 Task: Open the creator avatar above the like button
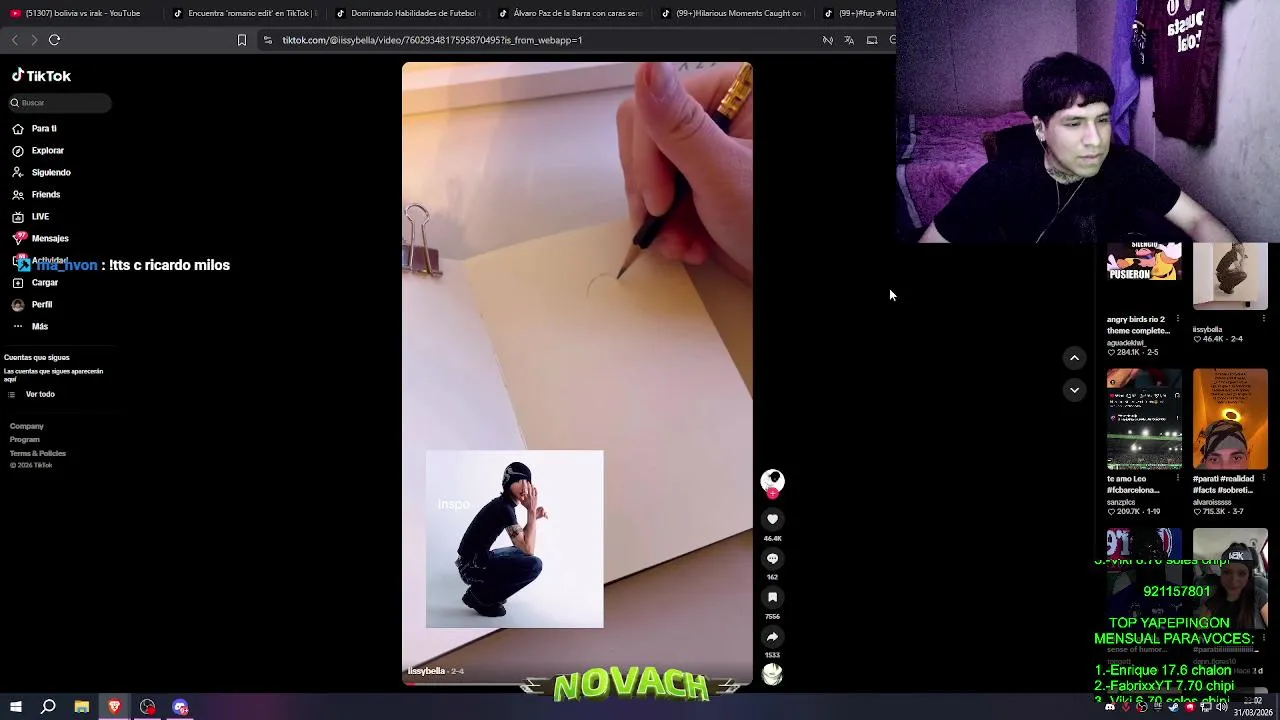tap(772, 481)
